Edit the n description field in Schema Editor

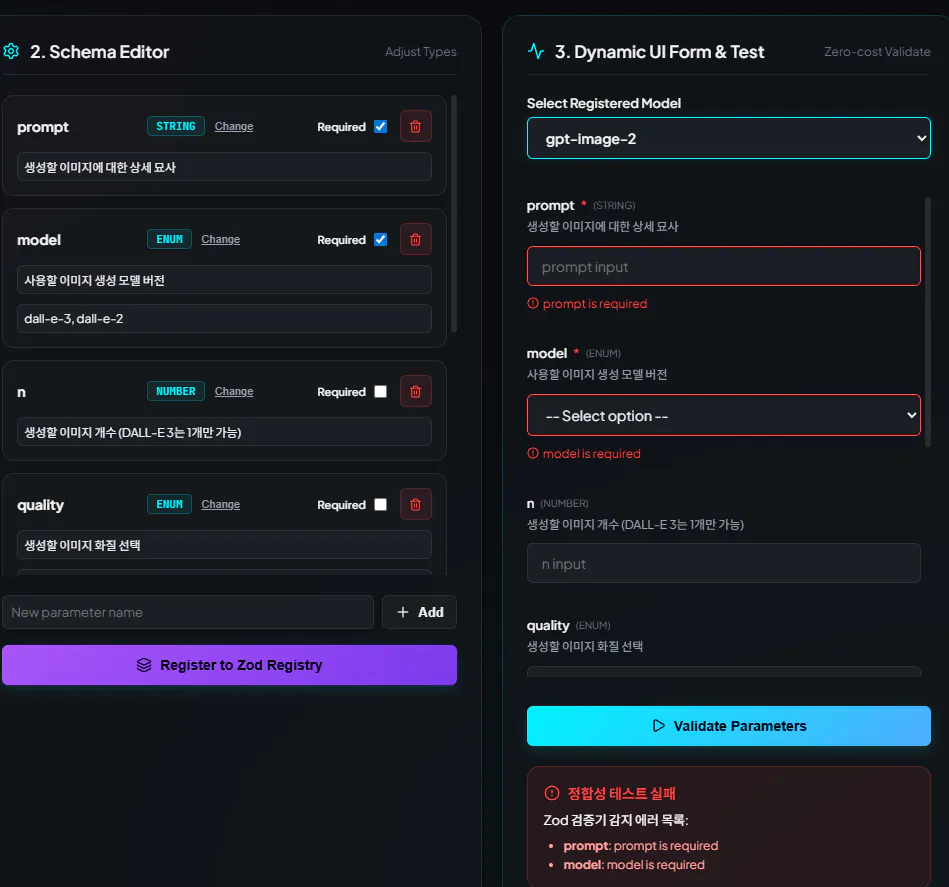point(224,432)
